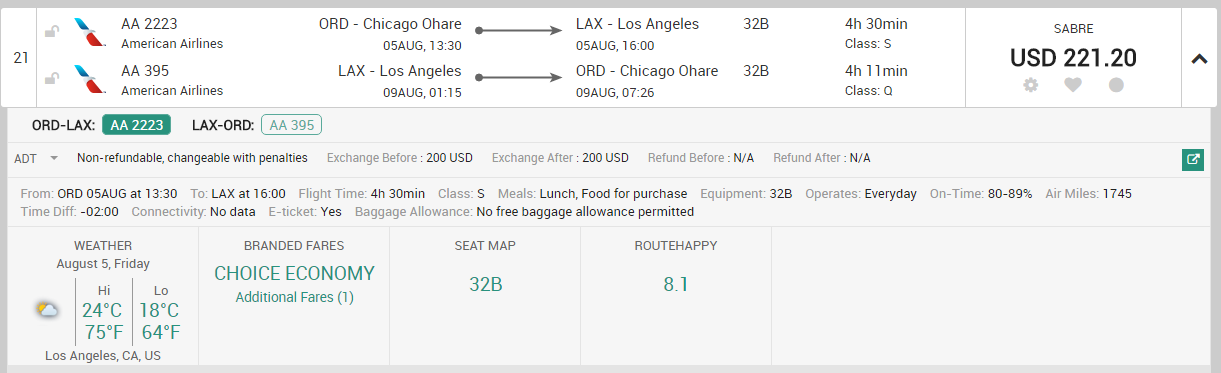Click the USD 221.20 price
This screenshot has width=1221, height=373.
coord(1073,58)
